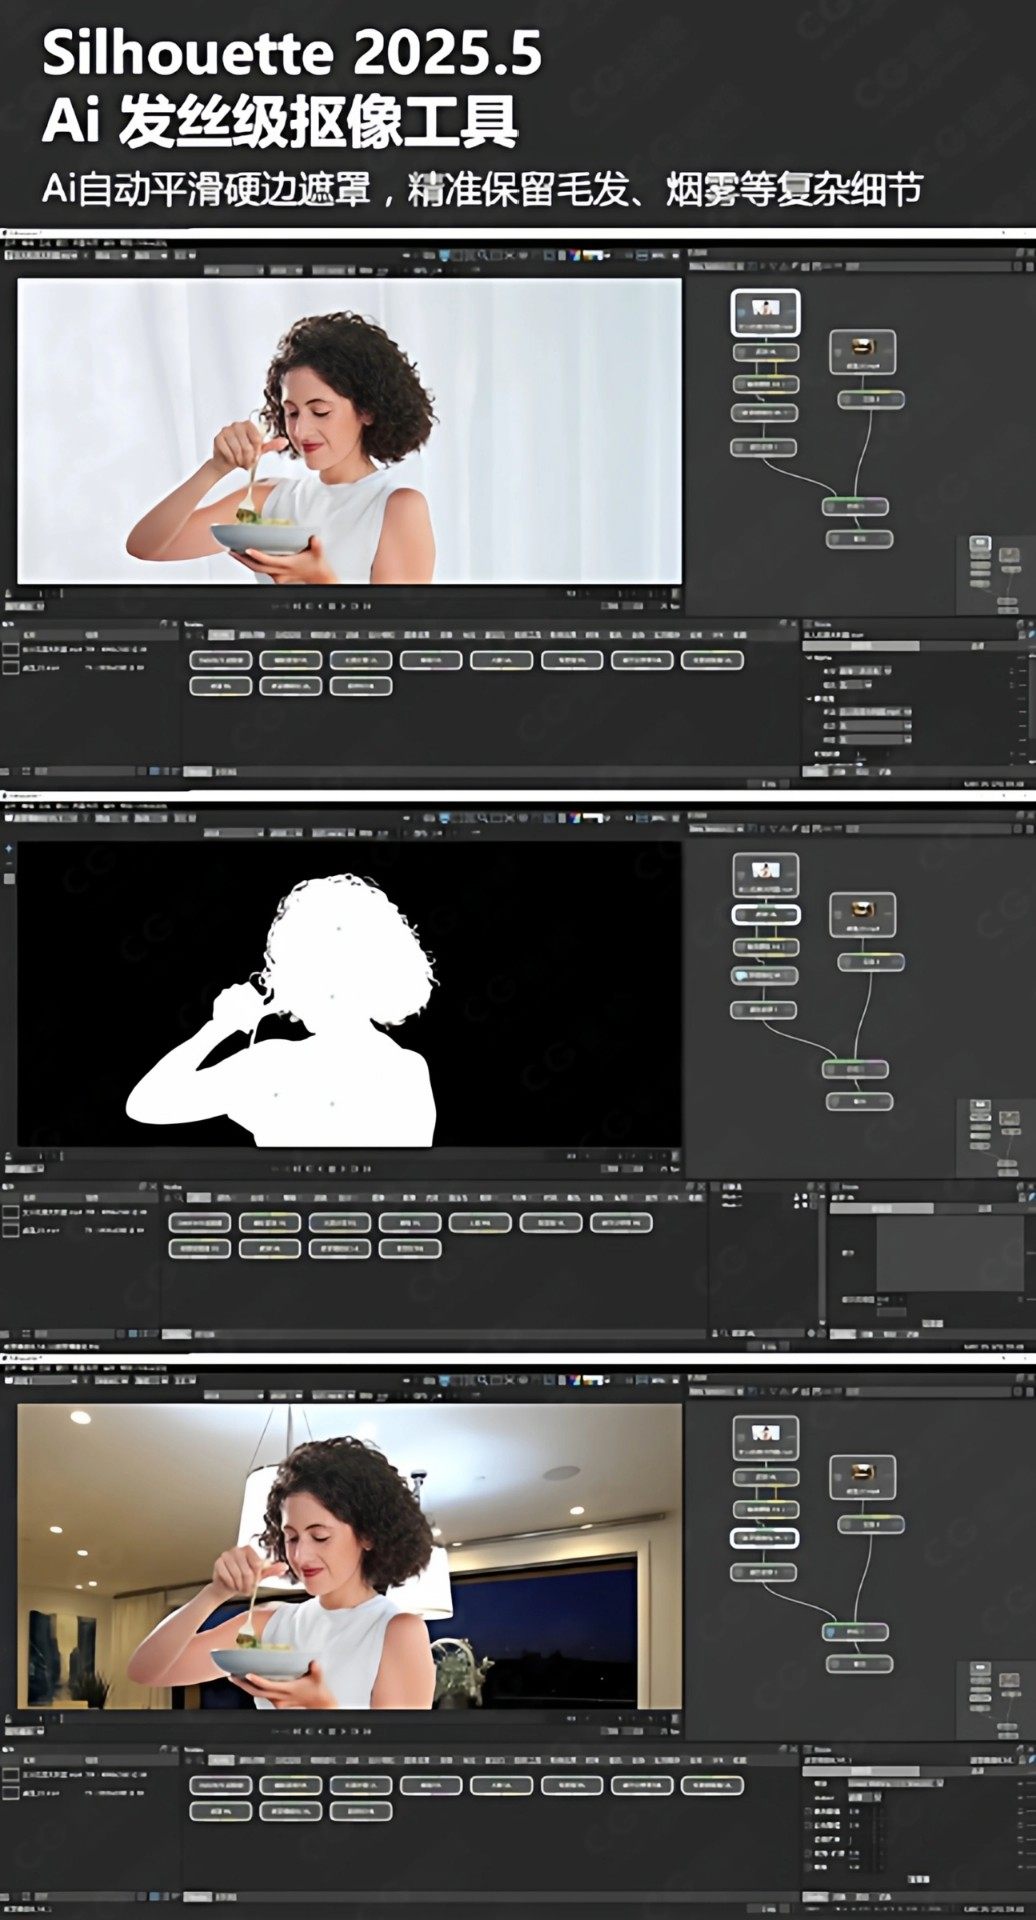Click the viewer image of woman on white backdrop

pyautogui.click(x=350, y=431)
